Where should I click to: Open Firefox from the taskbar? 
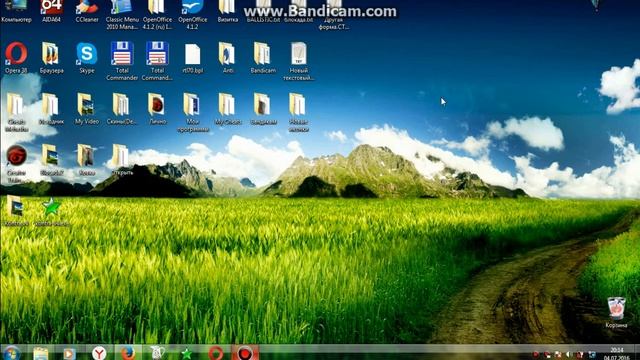point(128,353)
